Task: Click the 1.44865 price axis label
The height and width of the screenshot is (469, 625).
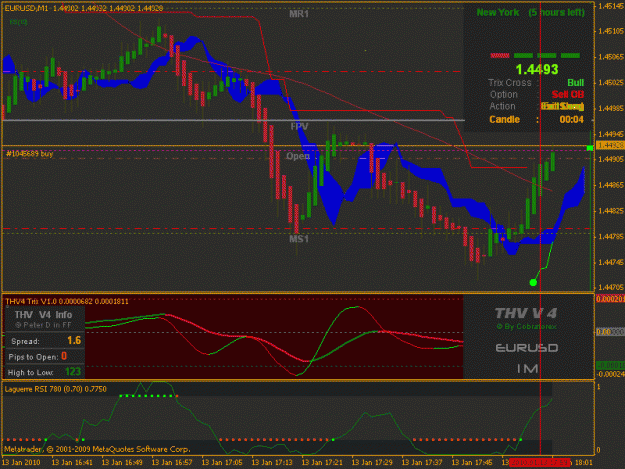Action: click(611, 185)
